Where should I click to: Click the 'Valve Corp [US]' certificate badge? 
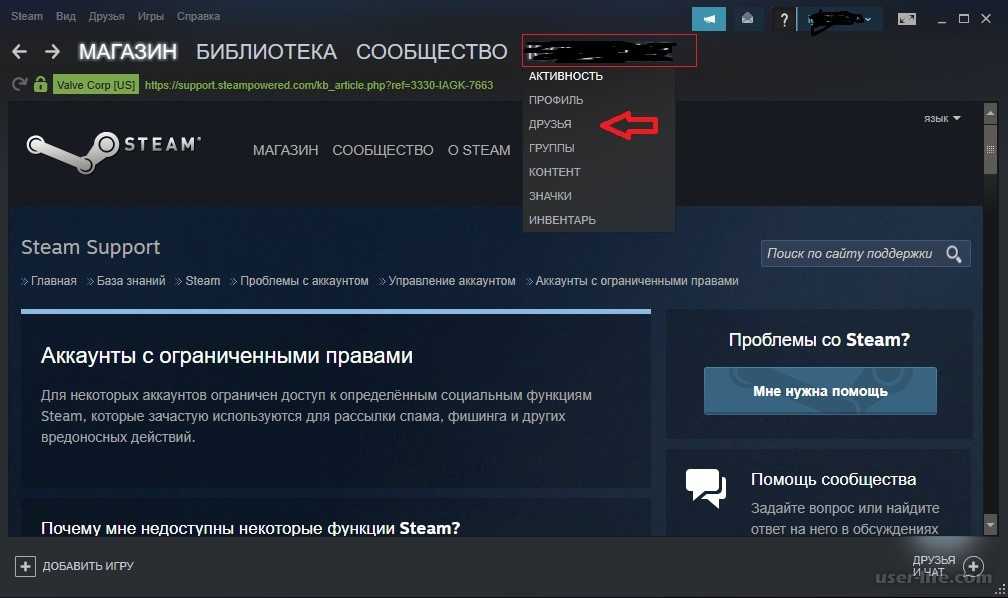pos(96,85)
